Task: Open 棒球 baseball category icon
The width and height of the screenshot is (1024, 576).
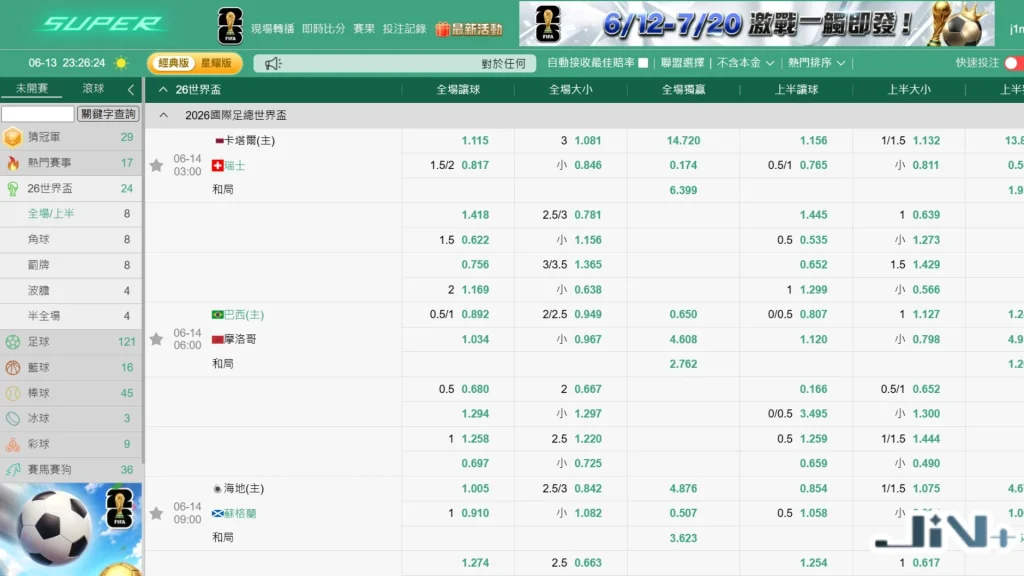Action: tap(12, 392)
